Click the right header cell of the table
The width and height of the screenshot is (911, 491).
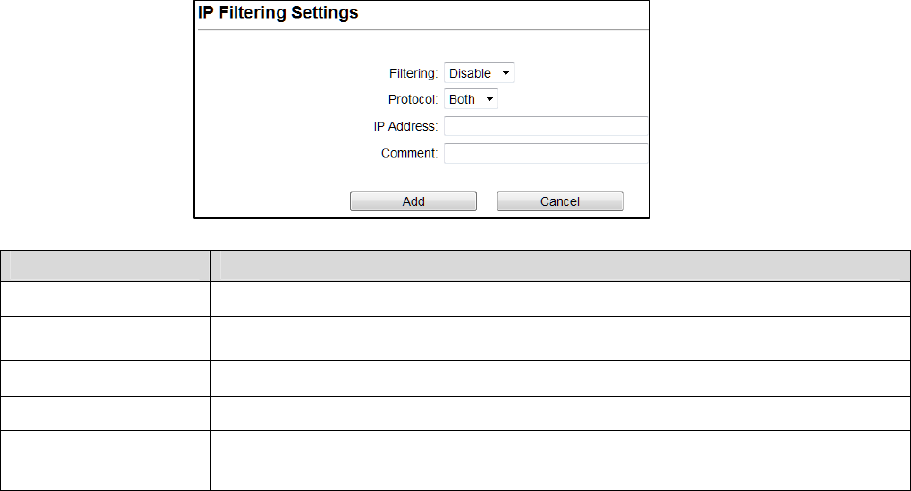tap(559, 266)
